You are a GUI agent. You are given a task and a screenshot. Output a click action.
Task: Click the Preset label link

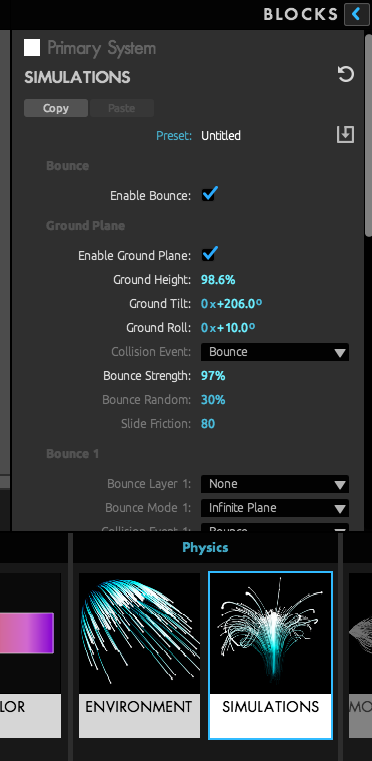174,135
